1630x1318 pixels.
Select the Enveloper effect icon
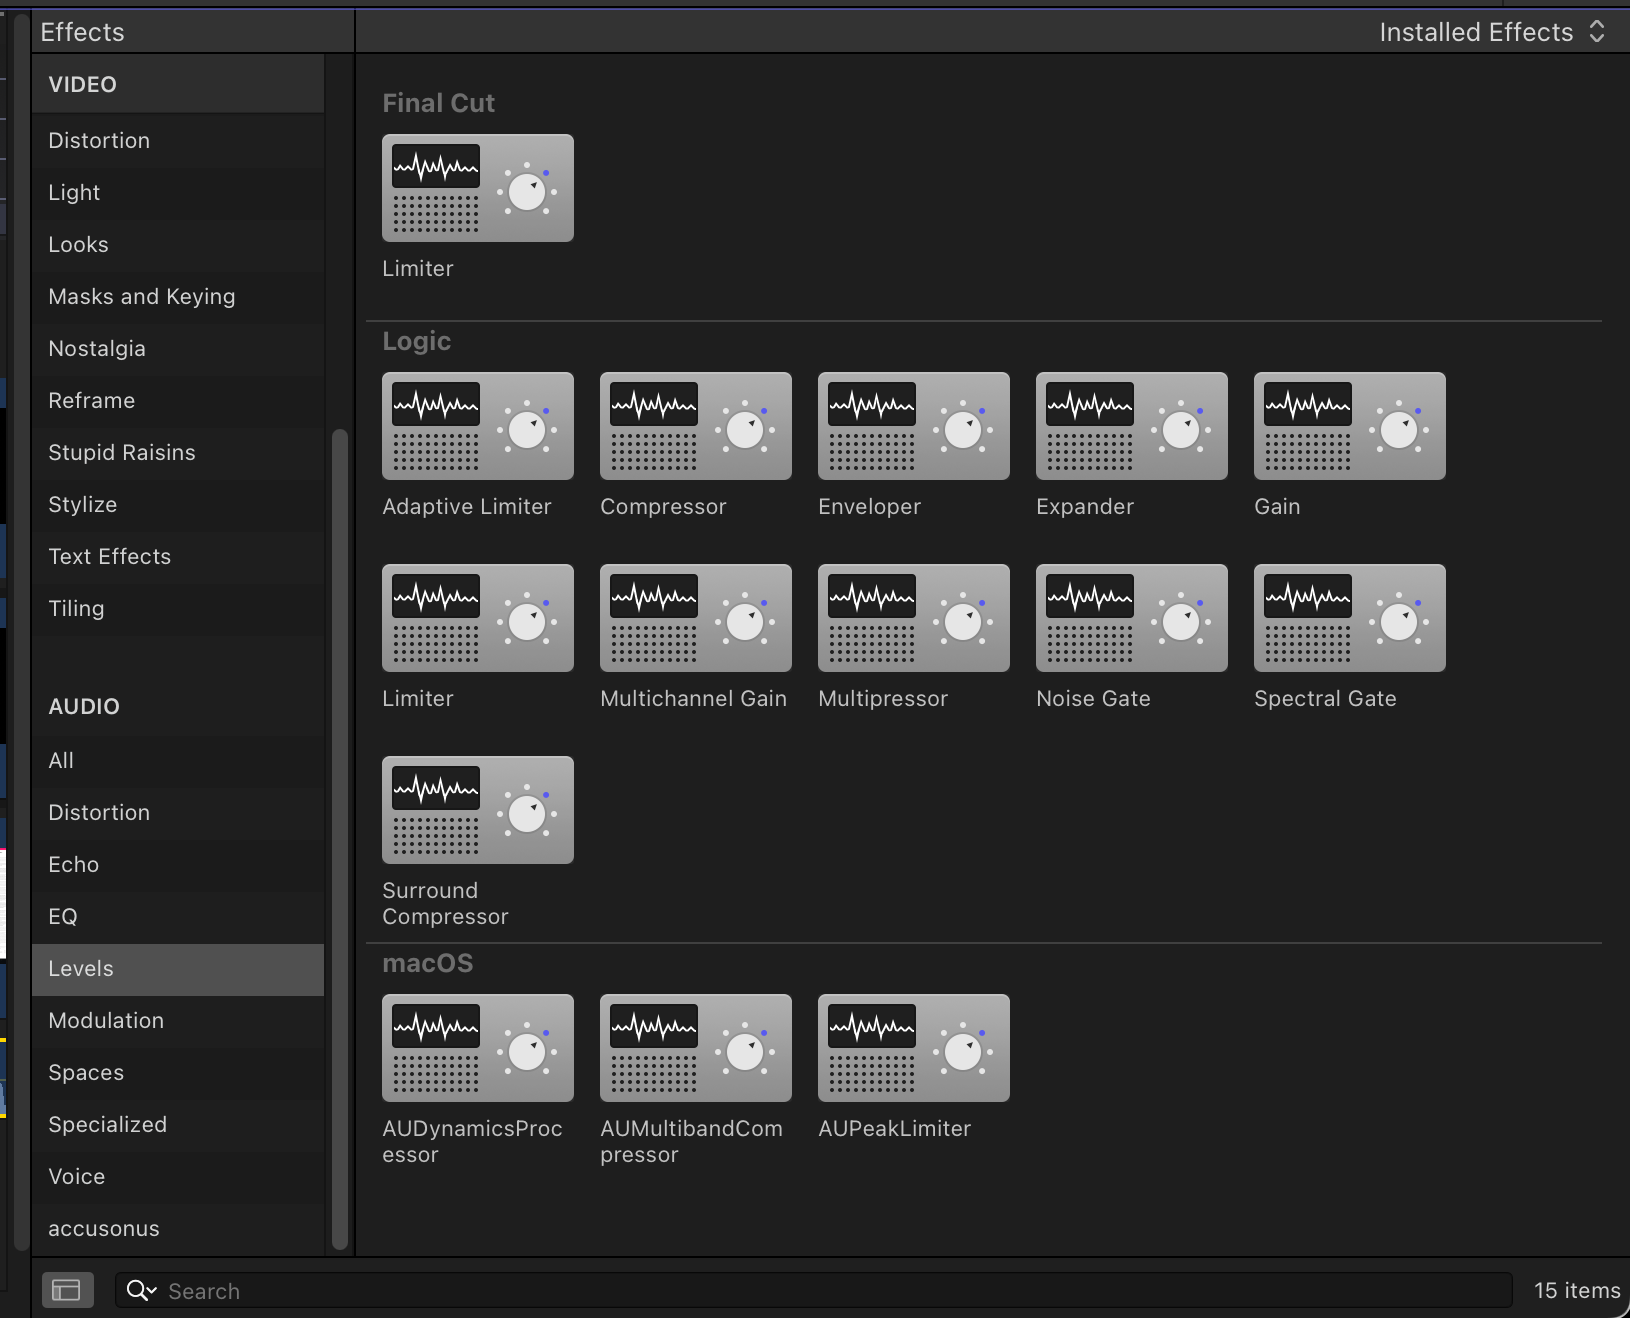click(x=914, y=426)
